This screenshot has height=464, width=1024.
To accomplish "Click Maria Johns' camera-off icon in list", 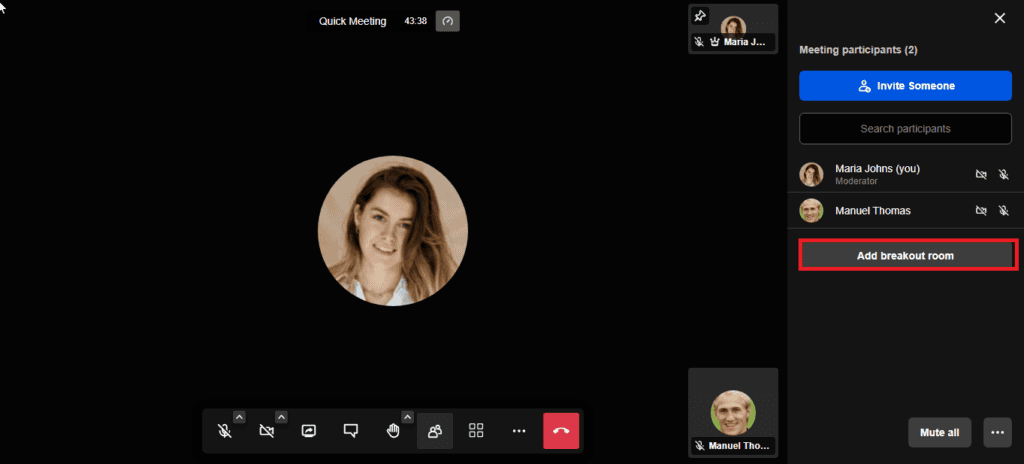I will (981, 174).
